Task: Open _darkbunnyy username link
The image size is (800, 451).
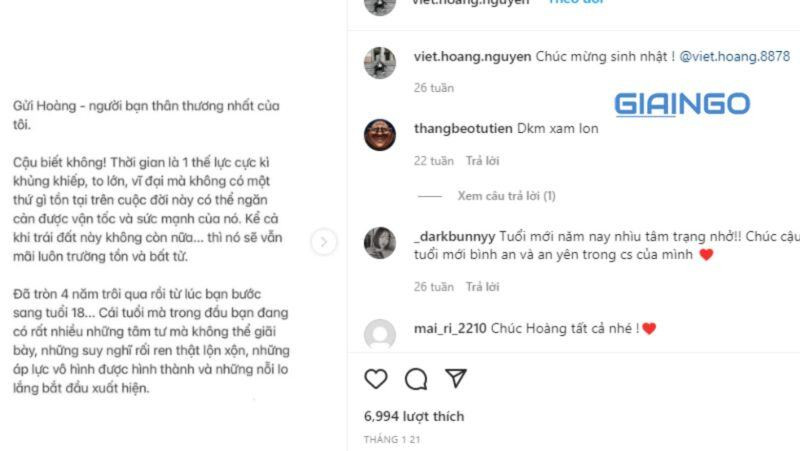Action: (454, 237)
